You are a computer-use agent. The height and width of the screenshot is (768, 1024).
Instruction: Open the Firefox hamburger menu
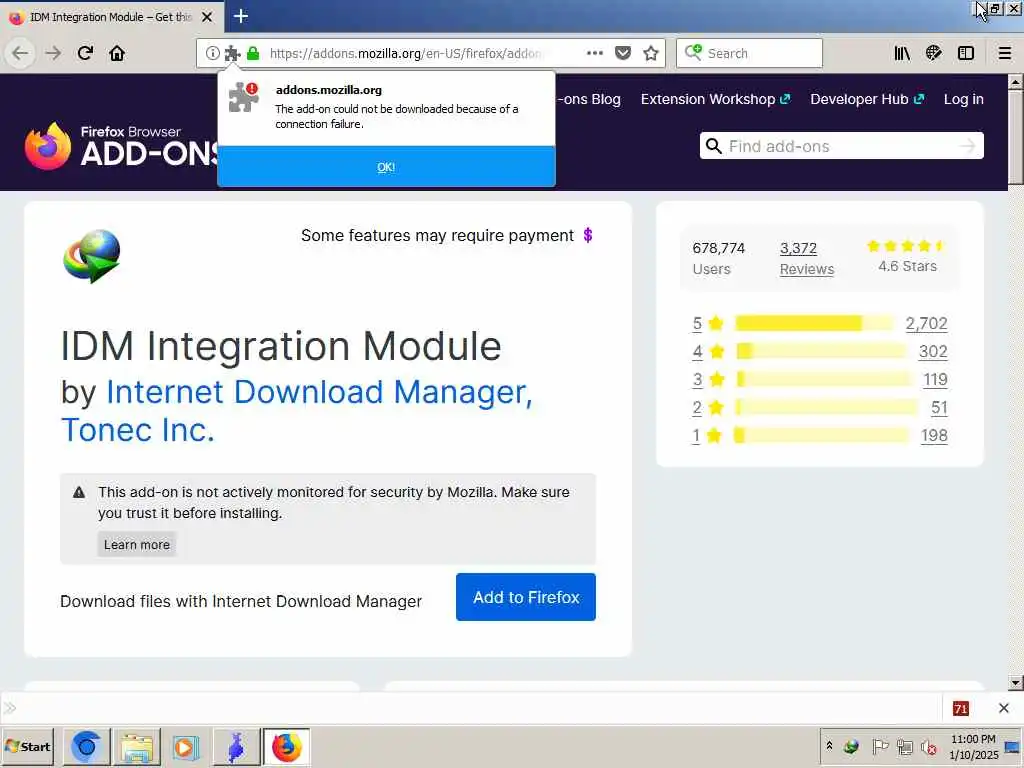[1004, 53]
